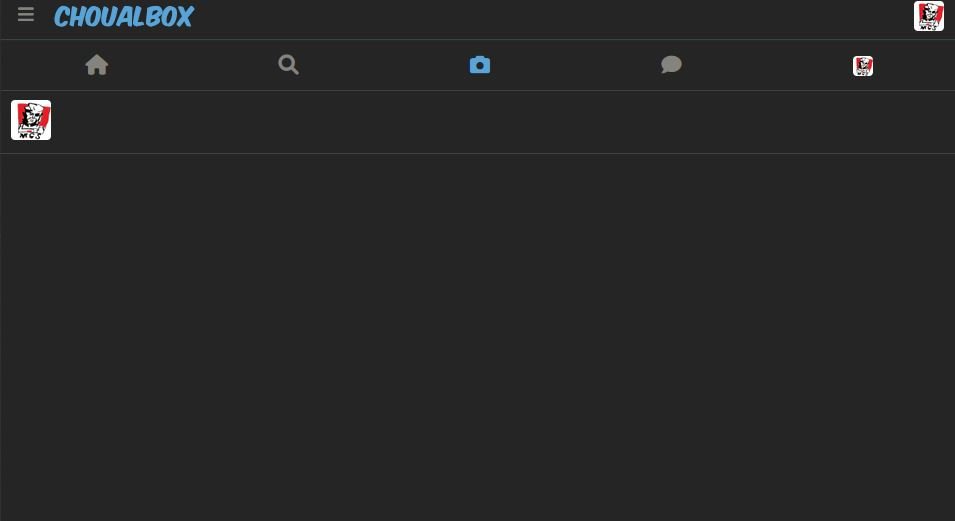Open profile tab with small avatar
This screenshot has height=521, width=955.
pos(862,66)
